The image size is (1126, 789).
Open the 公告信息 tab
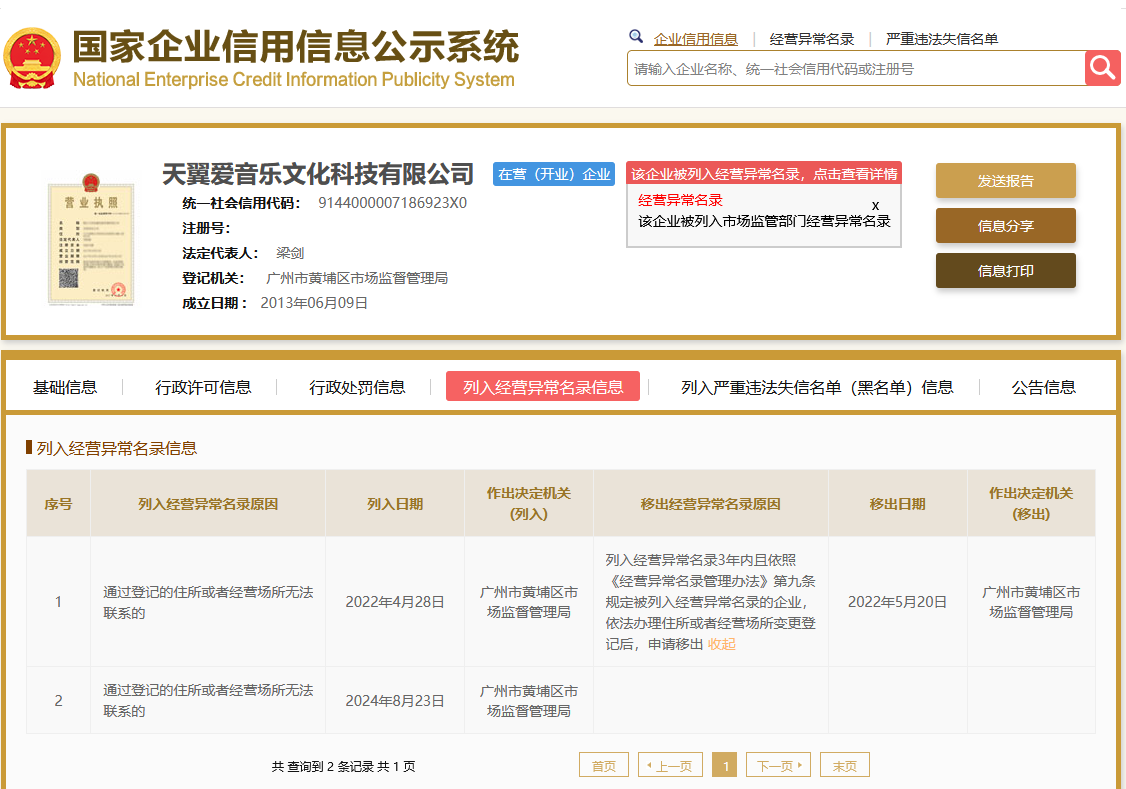(x=1043, y=388)
